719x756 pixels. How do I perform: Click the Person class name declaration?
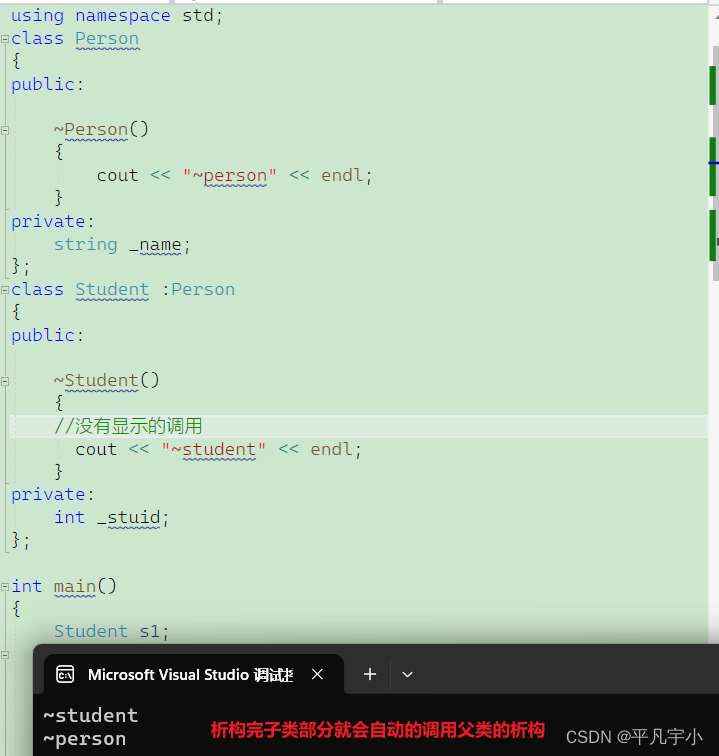tap(107, 39)
